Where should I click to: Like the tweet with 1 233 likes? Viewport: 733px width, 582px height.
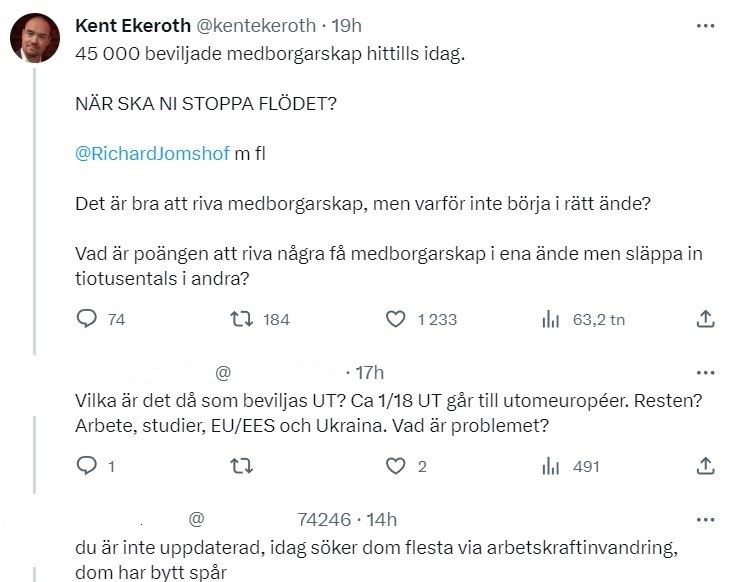397,319
